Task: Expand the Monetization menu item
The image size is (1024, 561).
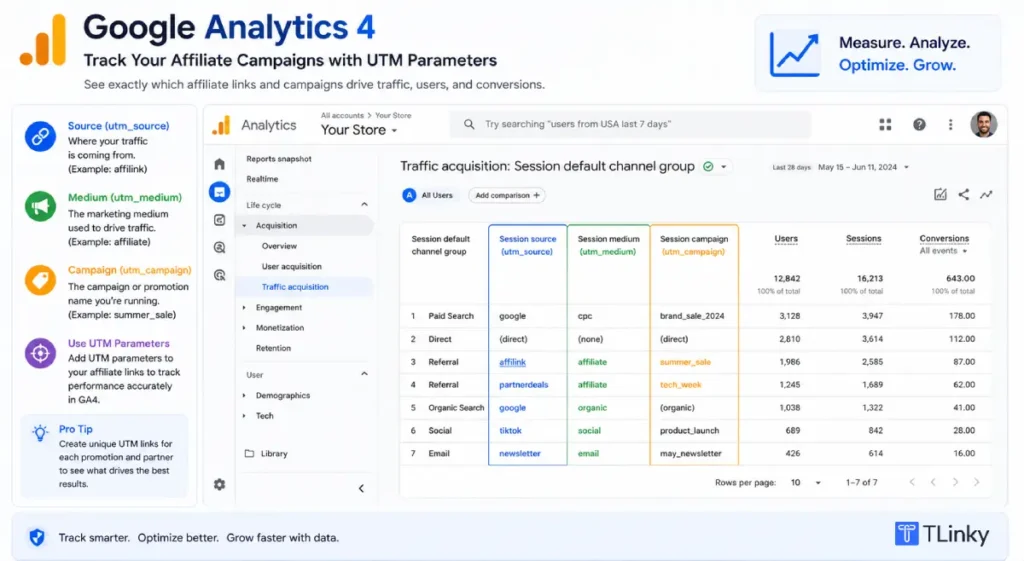Action: [x=244, y=328]
